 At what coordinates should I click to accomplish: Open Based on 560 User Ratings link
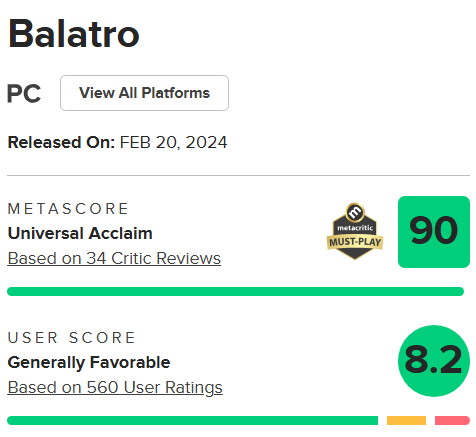(x=115, y=387)
